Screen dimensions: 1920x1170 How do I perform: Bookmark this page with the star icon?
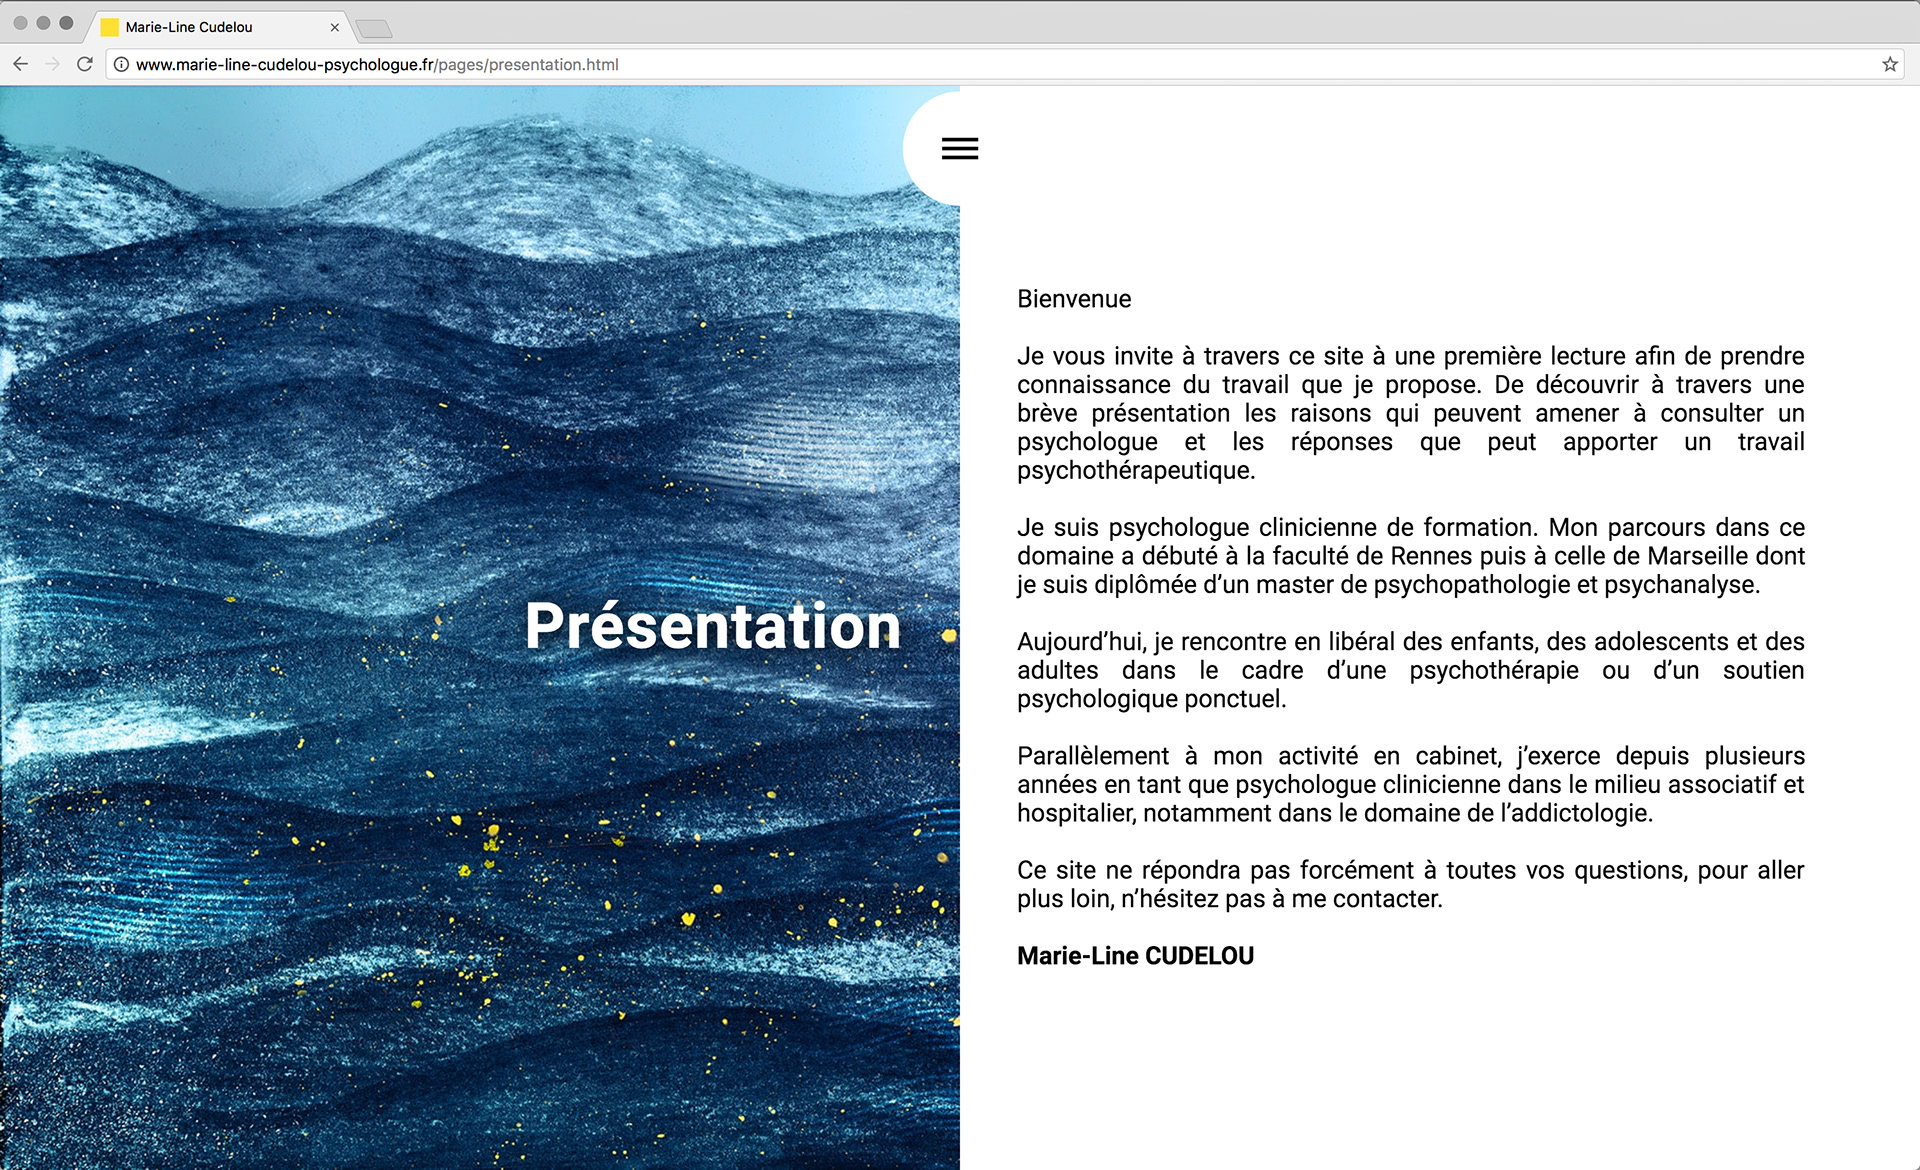pyautogui.click(x=1889, y=64)
